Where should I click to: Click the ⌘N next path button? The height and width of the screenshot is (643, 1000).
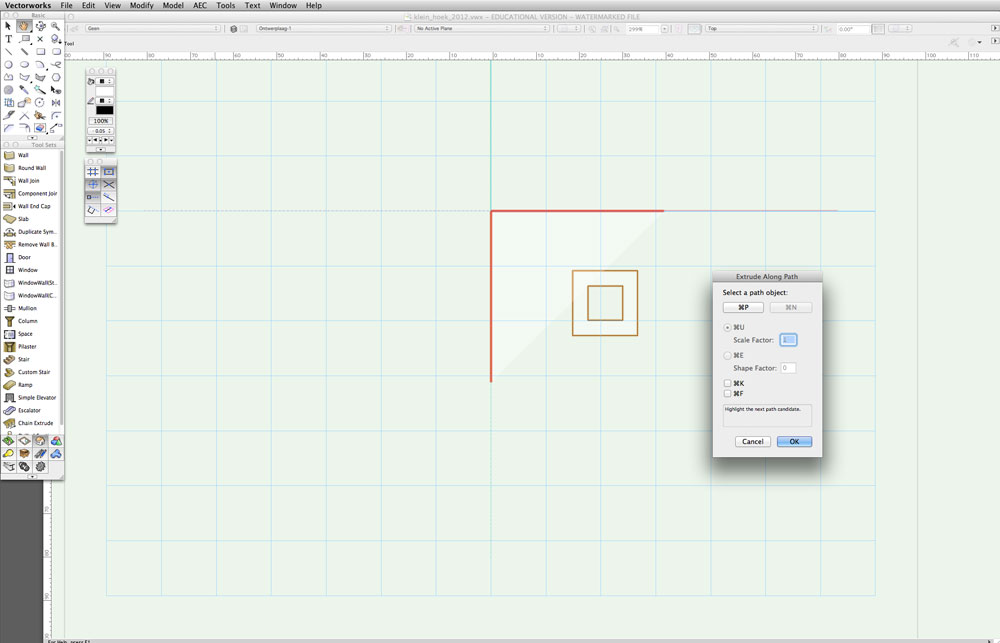(x=791, y=307)
